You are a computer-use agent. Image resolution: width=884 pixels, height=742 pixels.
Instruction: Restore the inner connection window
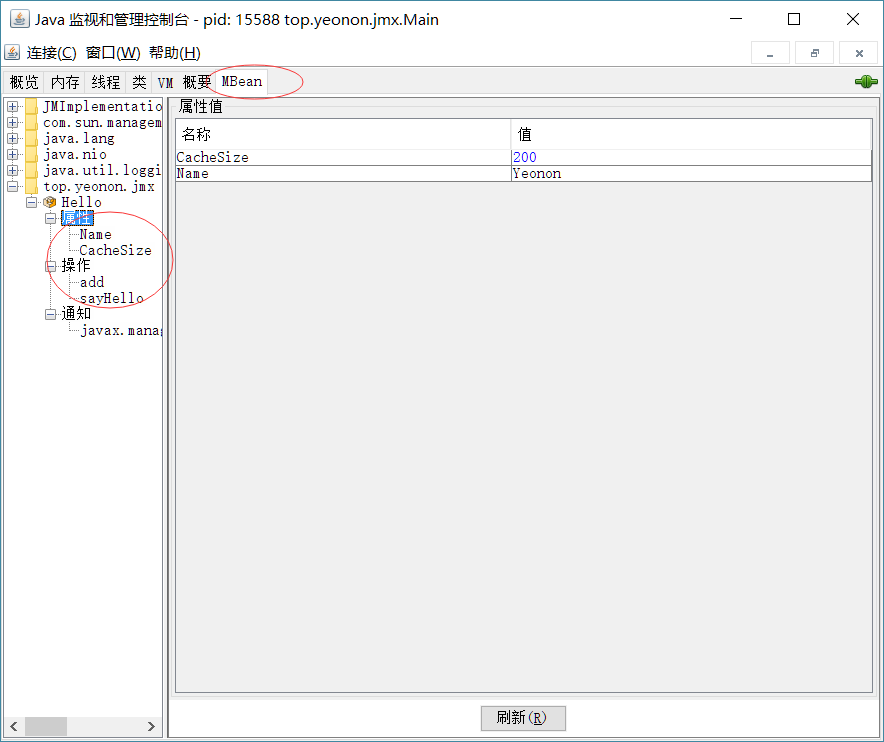coord(814,53)
